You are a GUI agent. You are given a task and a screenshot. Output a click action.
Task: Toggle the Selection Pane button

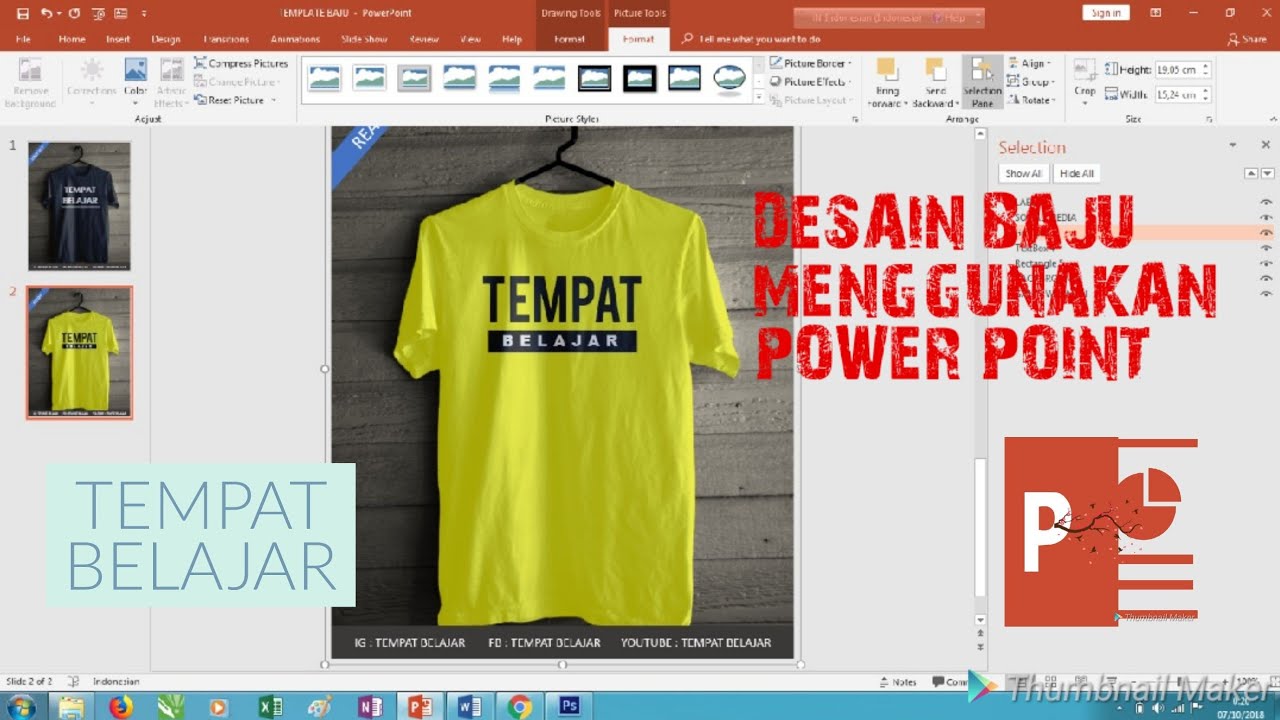pos(982,82)
